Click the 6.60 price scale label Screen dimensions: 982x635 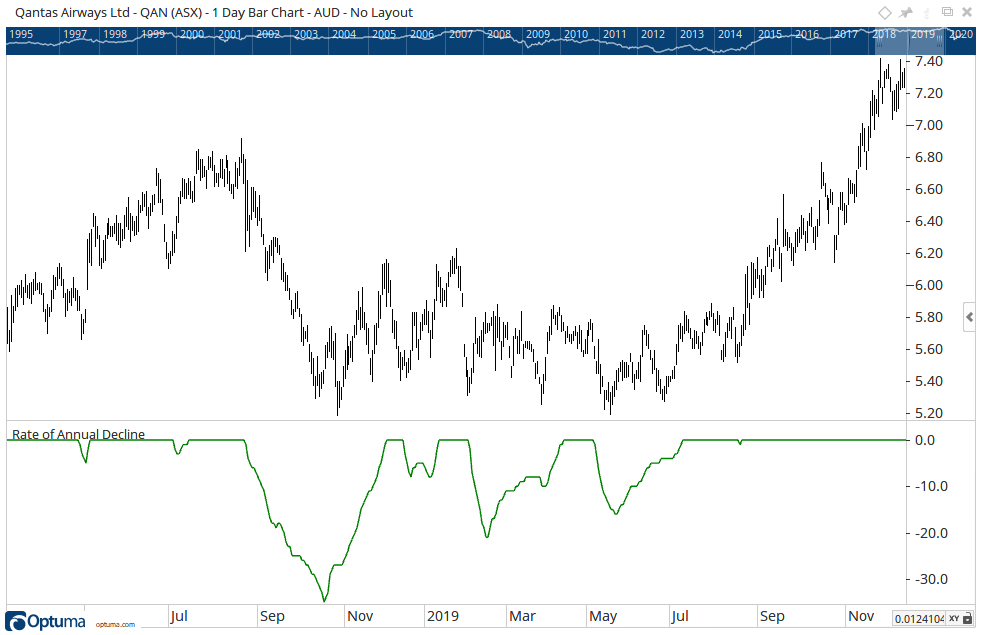coord(929,189)
